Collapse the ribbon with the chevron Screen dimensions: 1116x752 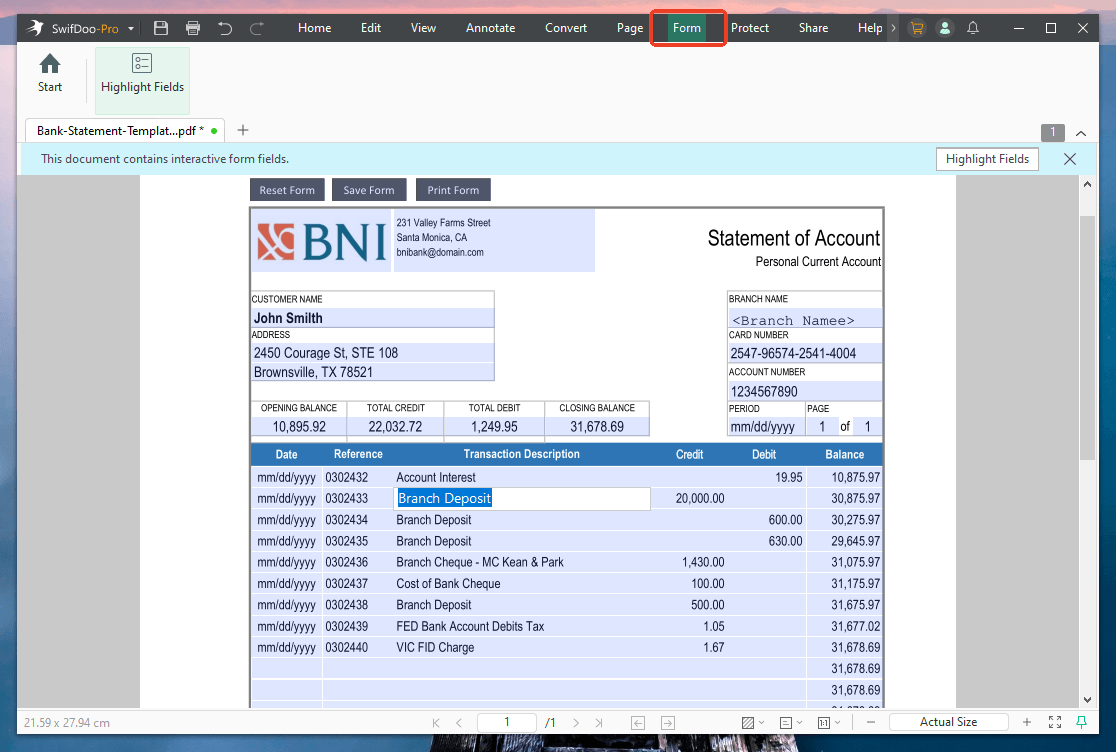click(1081, 133)
